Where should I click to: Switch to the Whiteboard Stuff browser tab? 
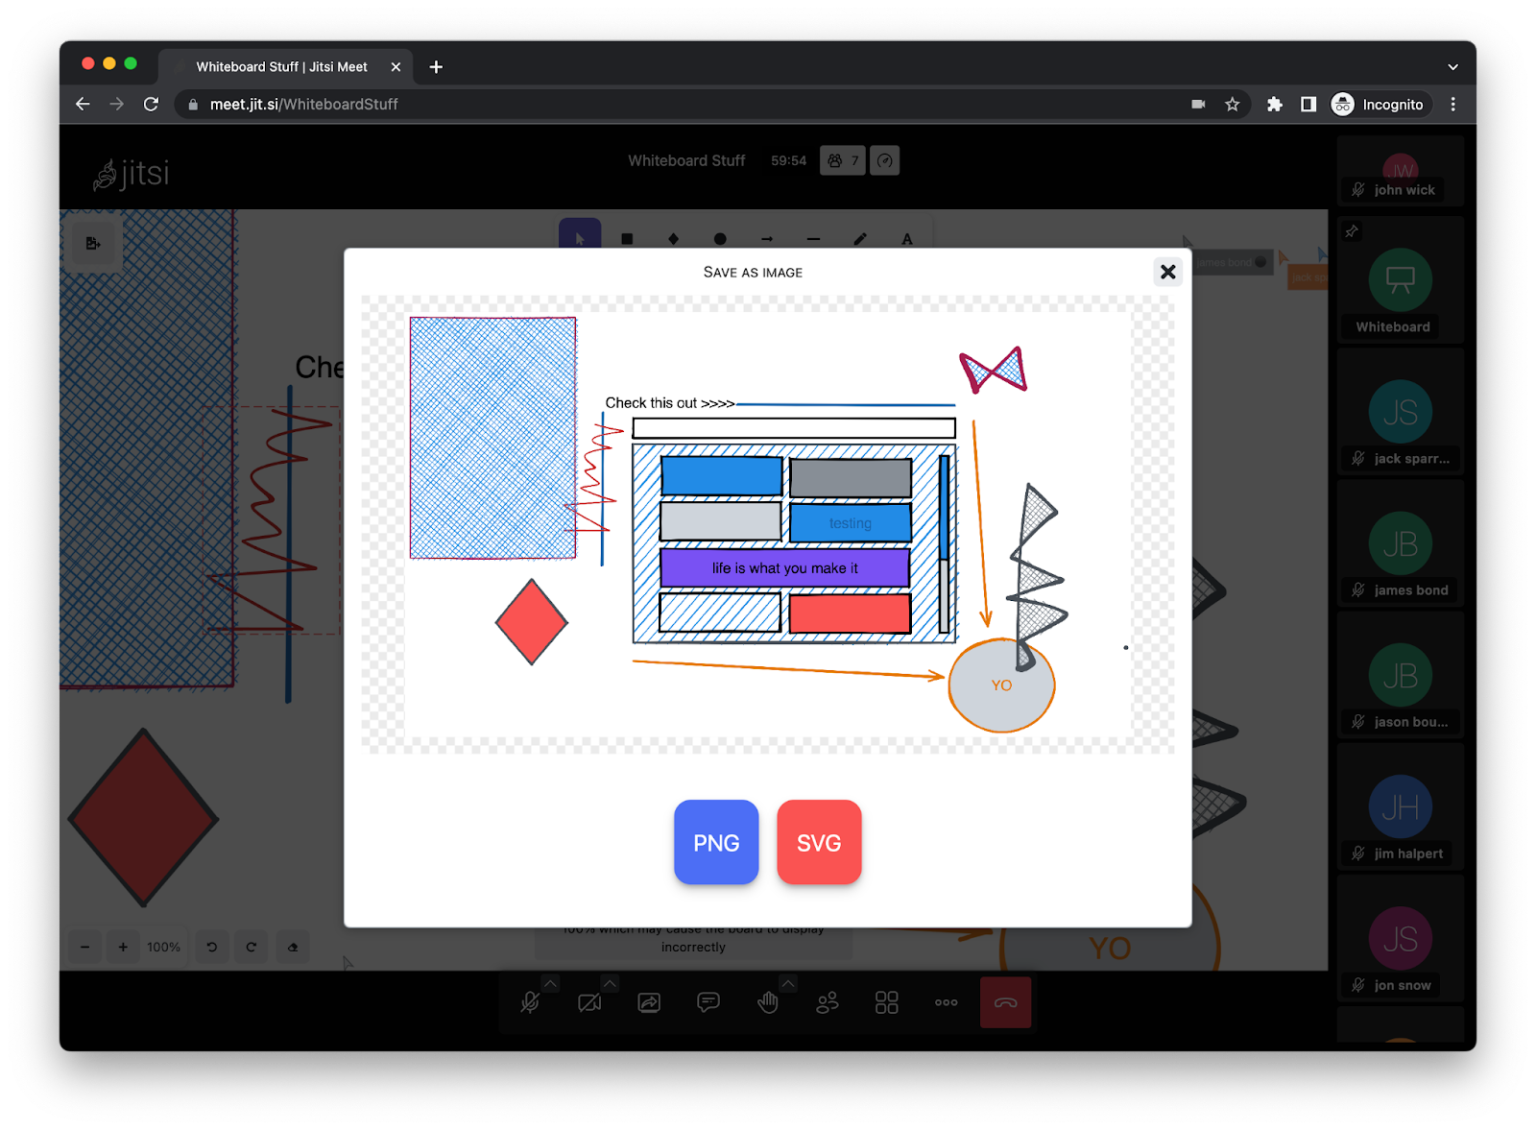click(283, 66)
